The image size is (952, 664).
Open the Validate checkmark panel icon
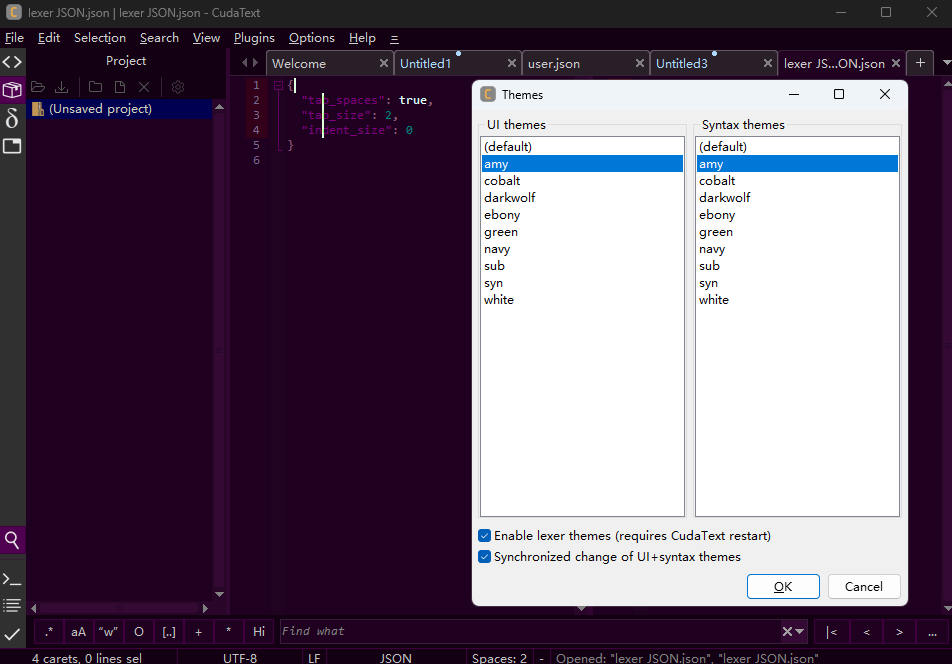point(12,634)
